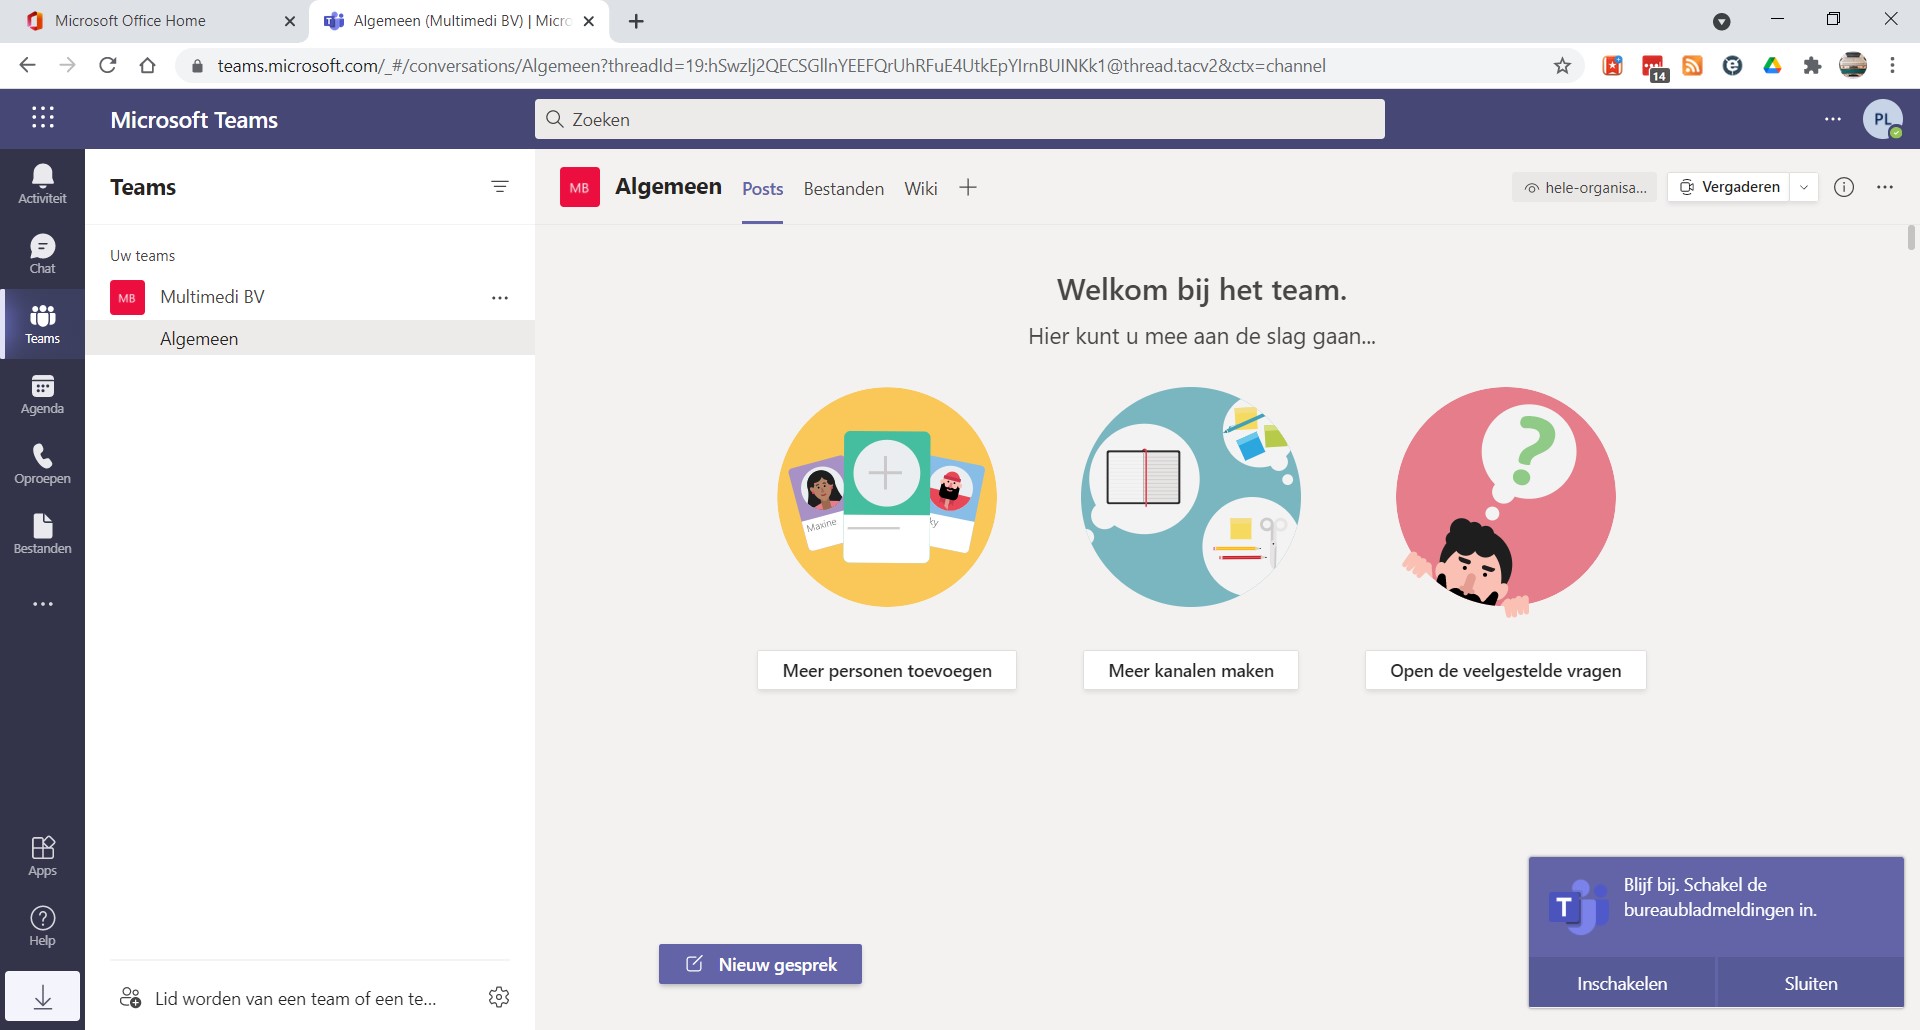Image resolution: width=1920 pixels, height=1030 pixels.
Task: Click the Vergaderen button
Action: [x=1728, y=187]
